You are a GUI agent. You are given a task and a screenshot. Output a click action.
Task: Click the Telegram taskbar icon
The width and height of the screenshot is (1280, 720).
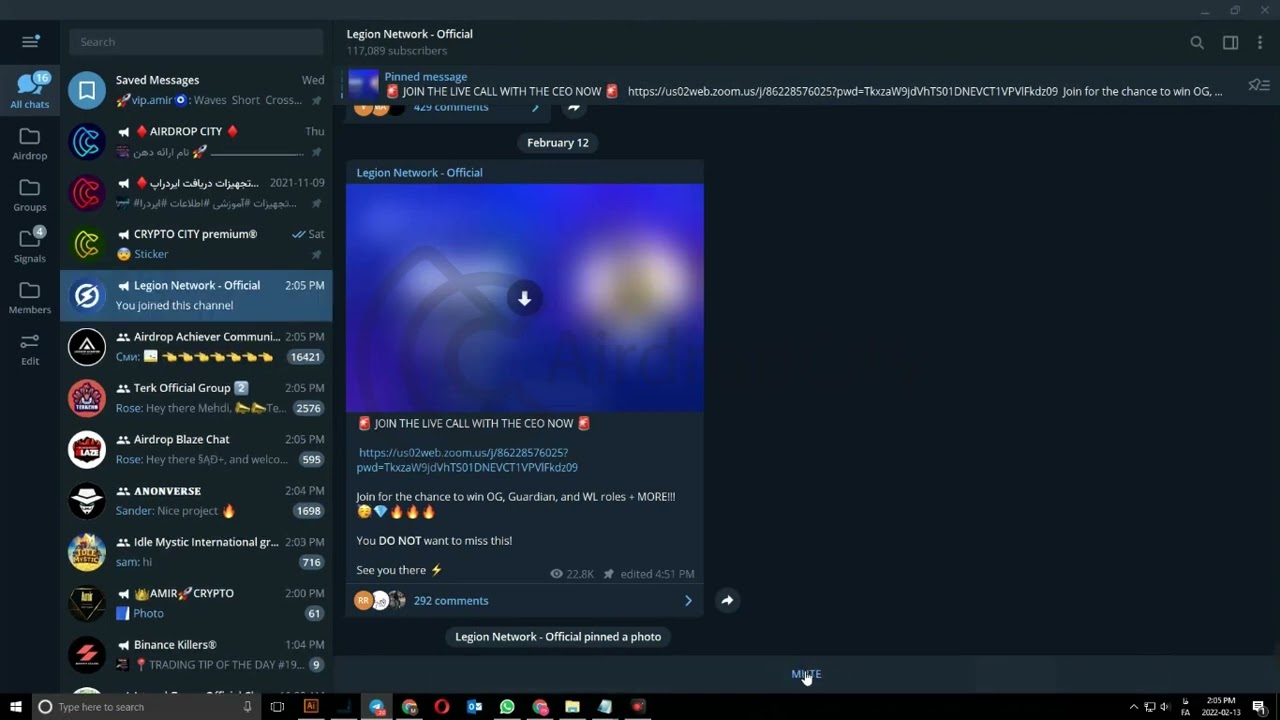[377, 707]
